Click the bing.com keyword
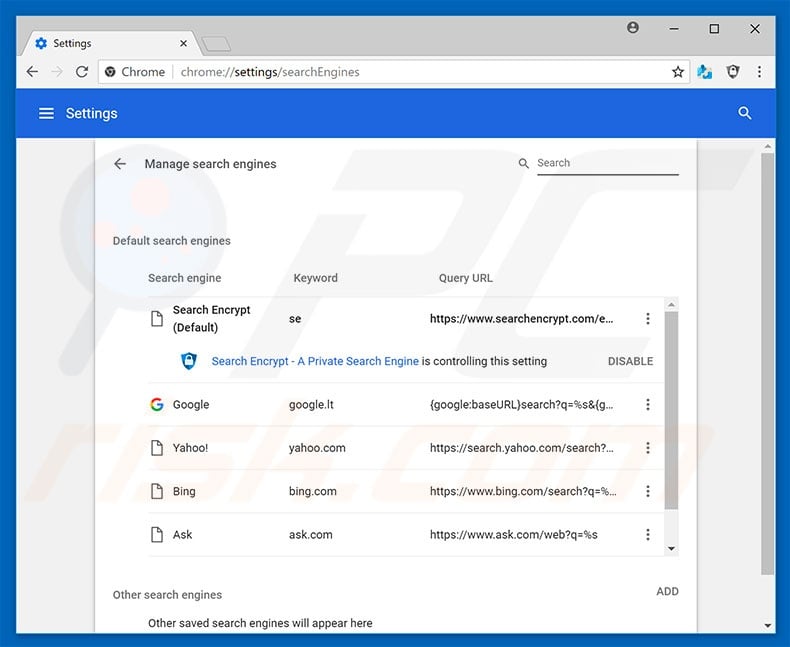 coord(312,491)
